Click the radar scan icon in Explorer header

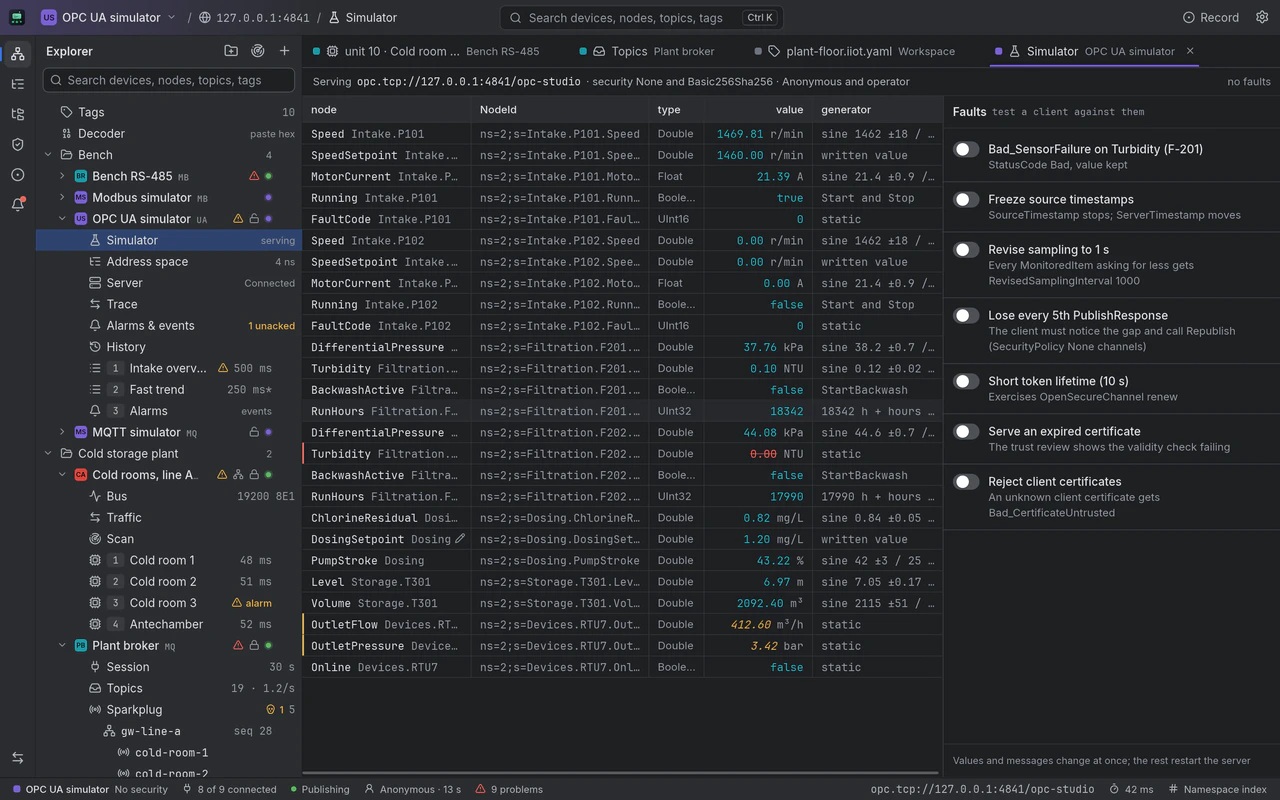click(258, 51)
